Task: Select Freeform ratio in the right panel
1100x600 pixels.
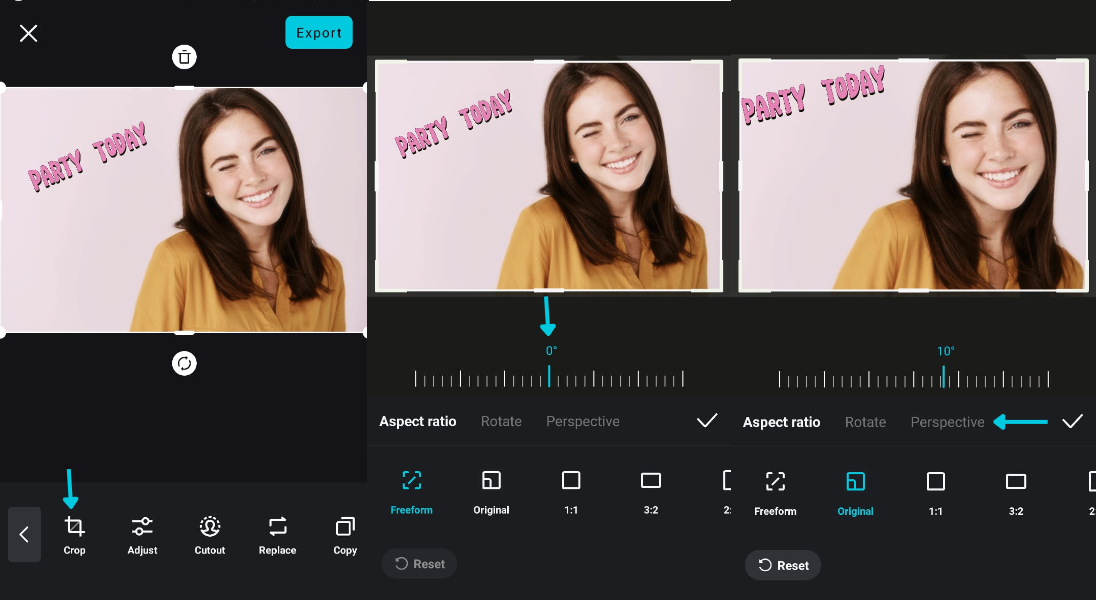Action: [775, 494]
